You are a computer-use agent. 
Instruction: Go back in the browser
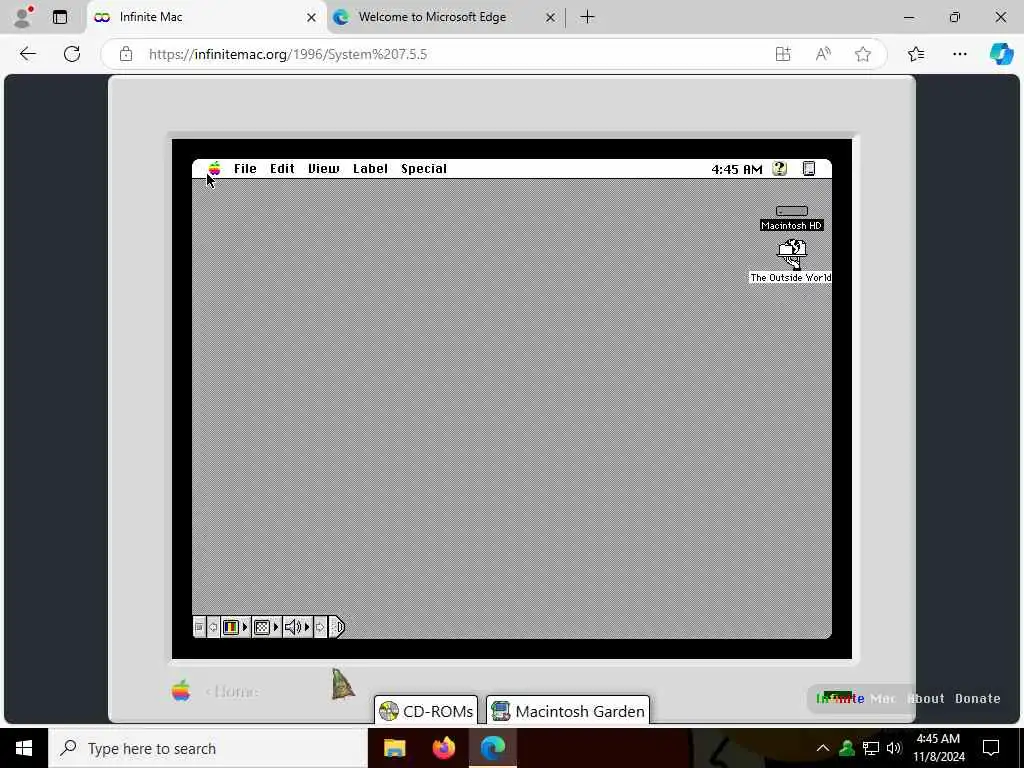(27, 54)
